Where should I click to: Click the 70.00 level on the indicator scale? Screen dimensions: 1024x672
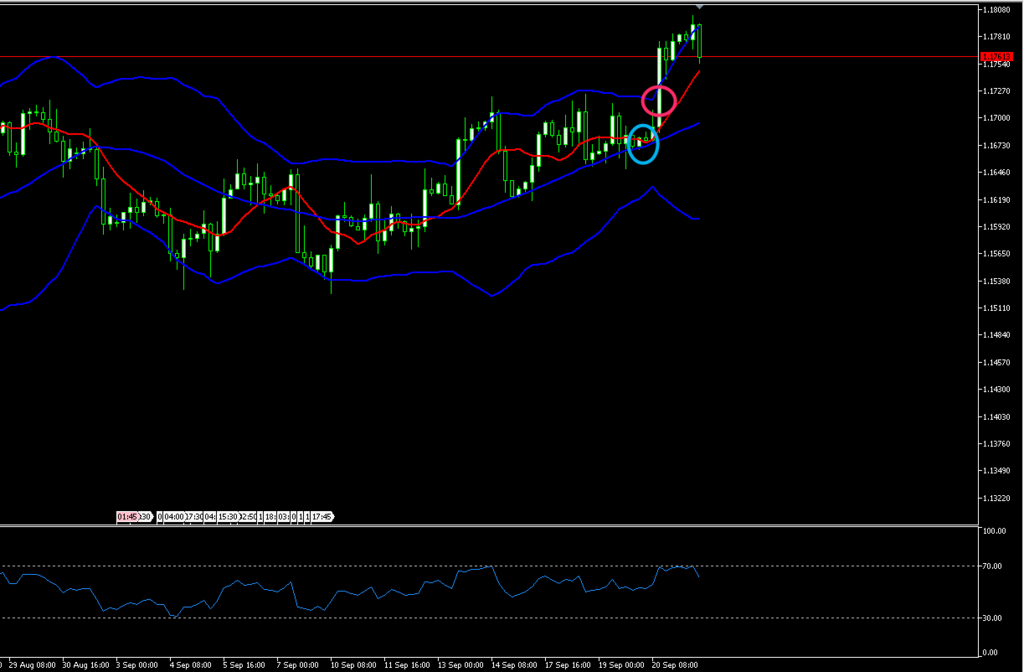click(x=993, y=566)
